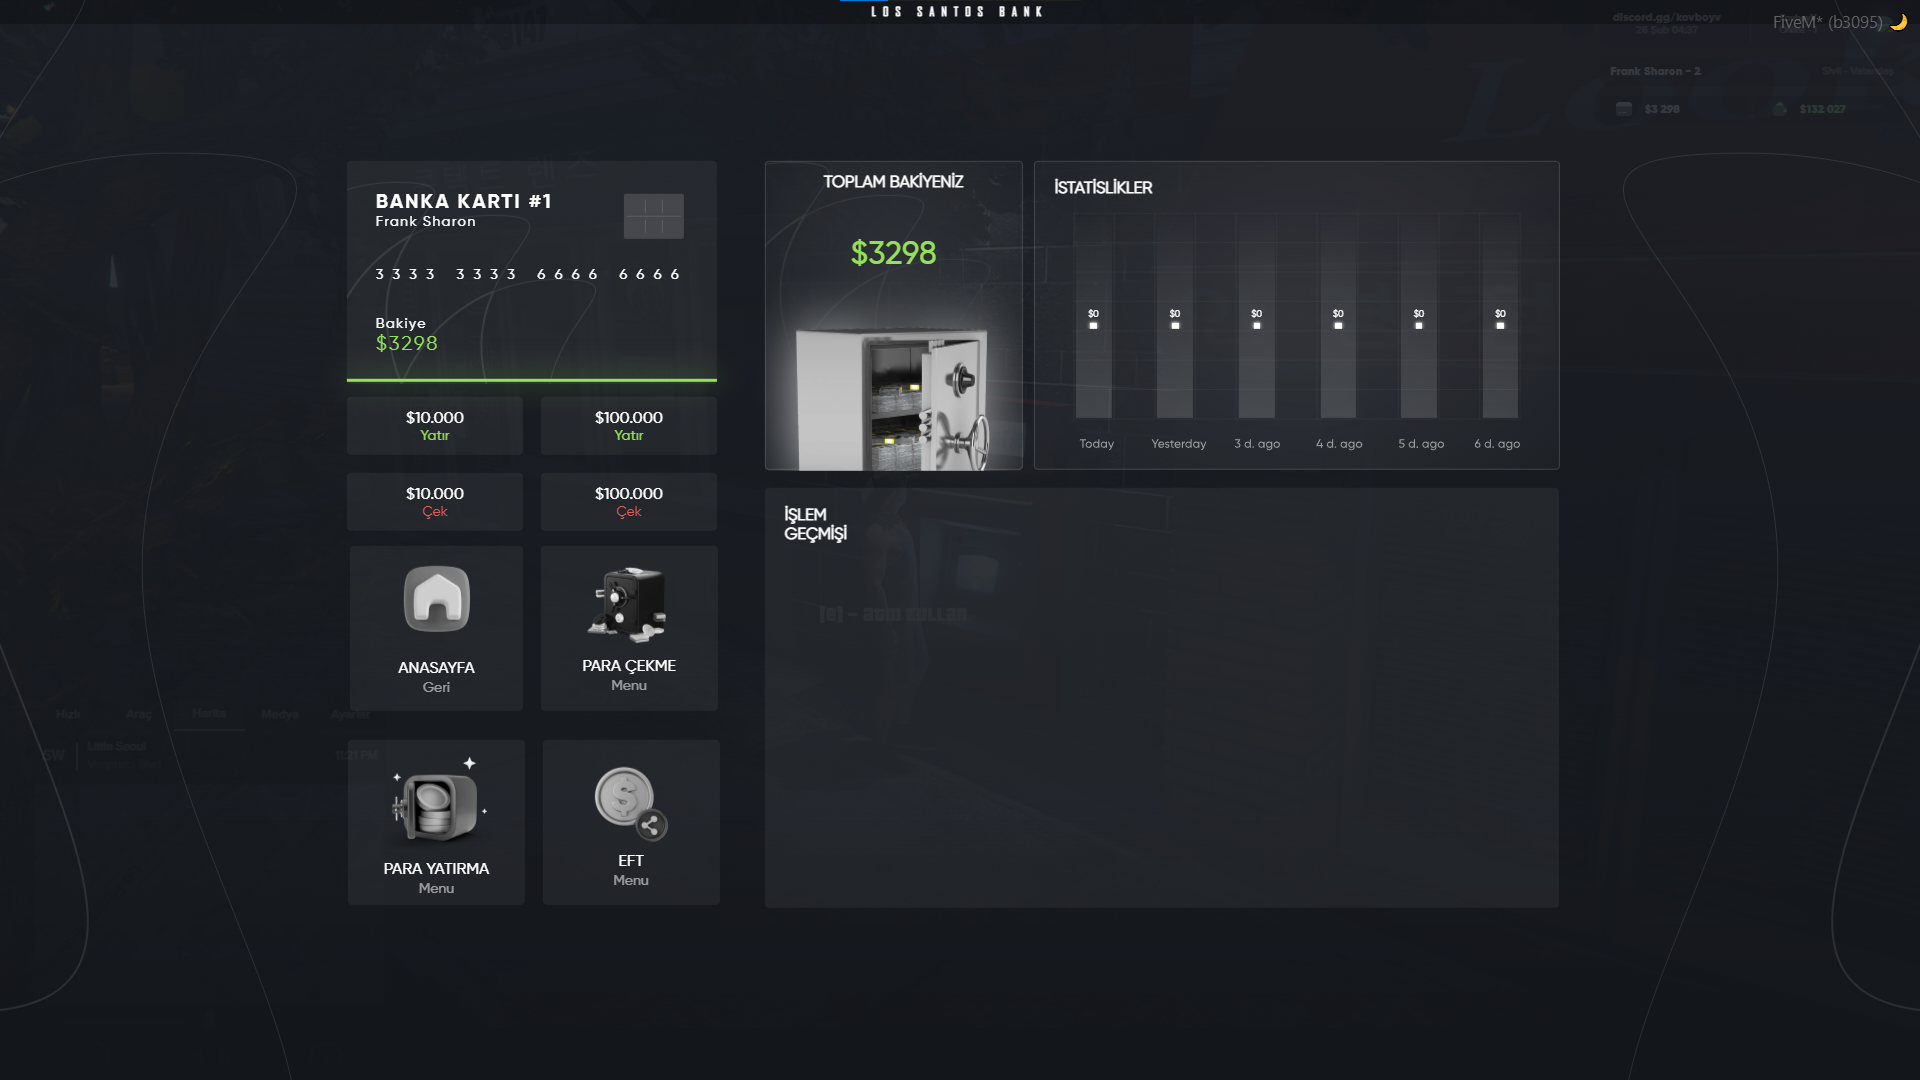Screen dimensions: 1920x1080
Task: Select the 5 d. ago statistics bar
Action: [x=1419, y=316]
